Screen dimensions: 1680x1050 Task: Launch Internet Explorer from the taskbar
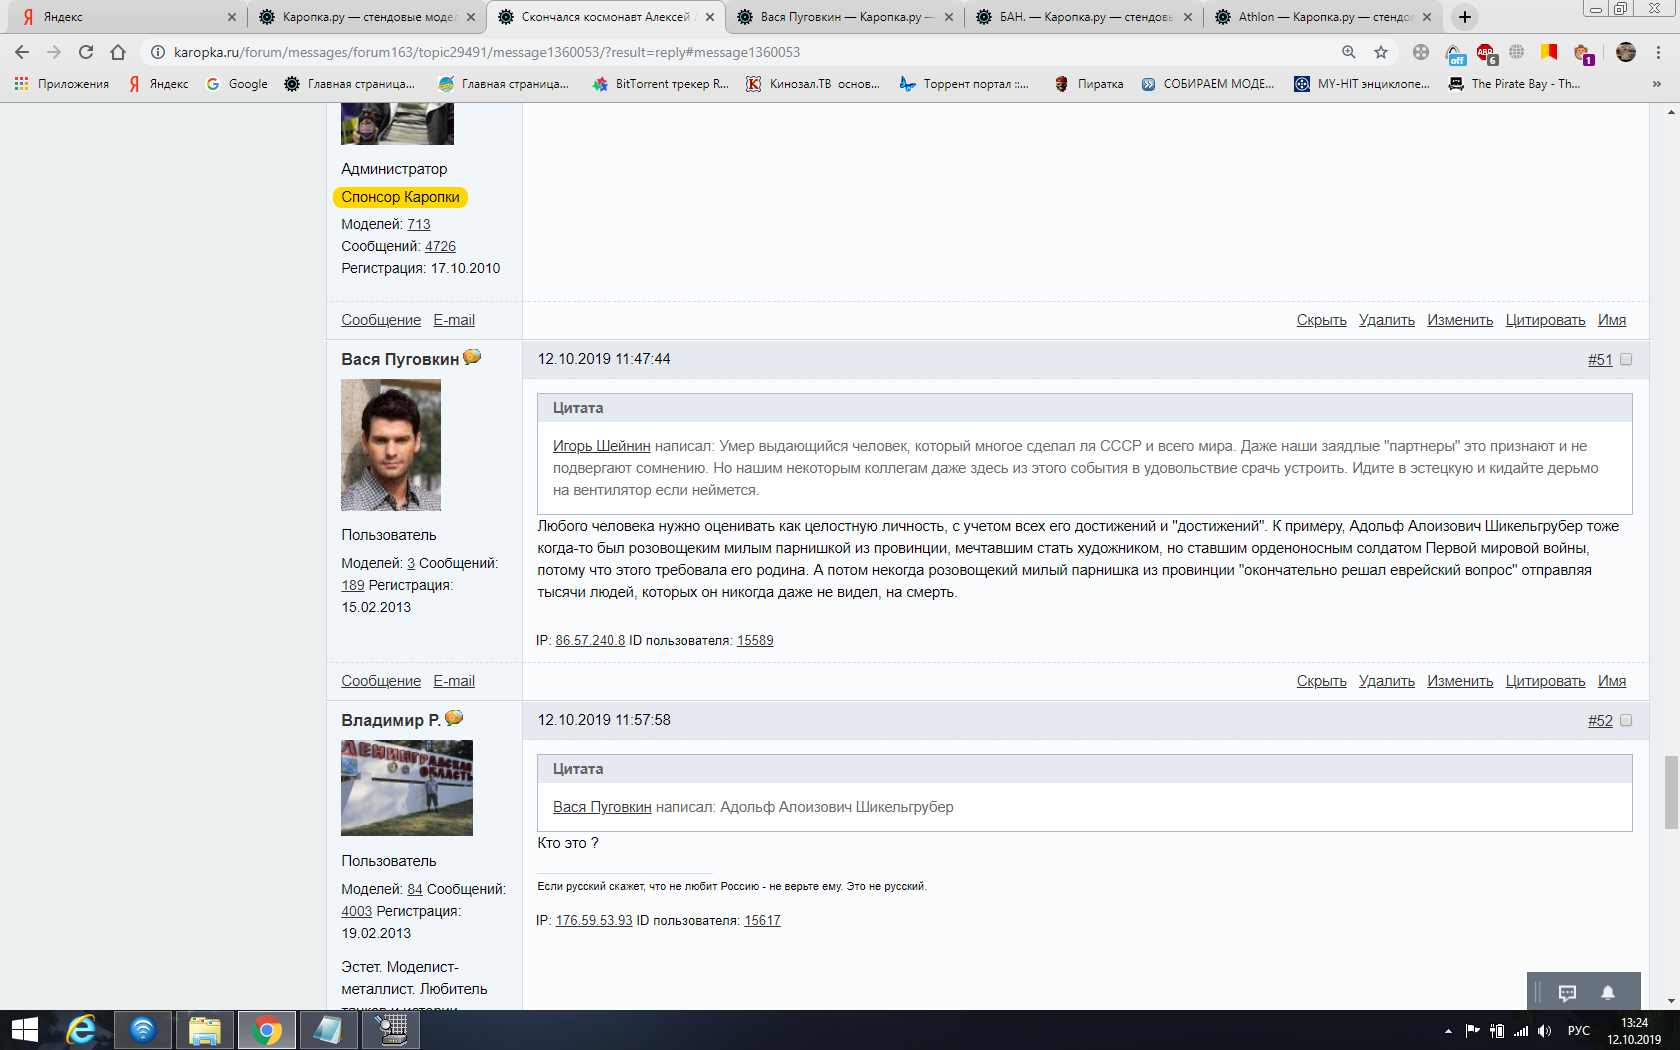click(x=81, y=1030)
